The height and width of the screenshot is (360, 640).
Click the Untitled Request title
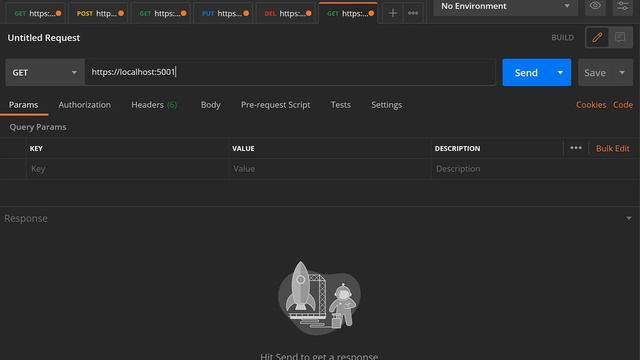tap(44, 38)
